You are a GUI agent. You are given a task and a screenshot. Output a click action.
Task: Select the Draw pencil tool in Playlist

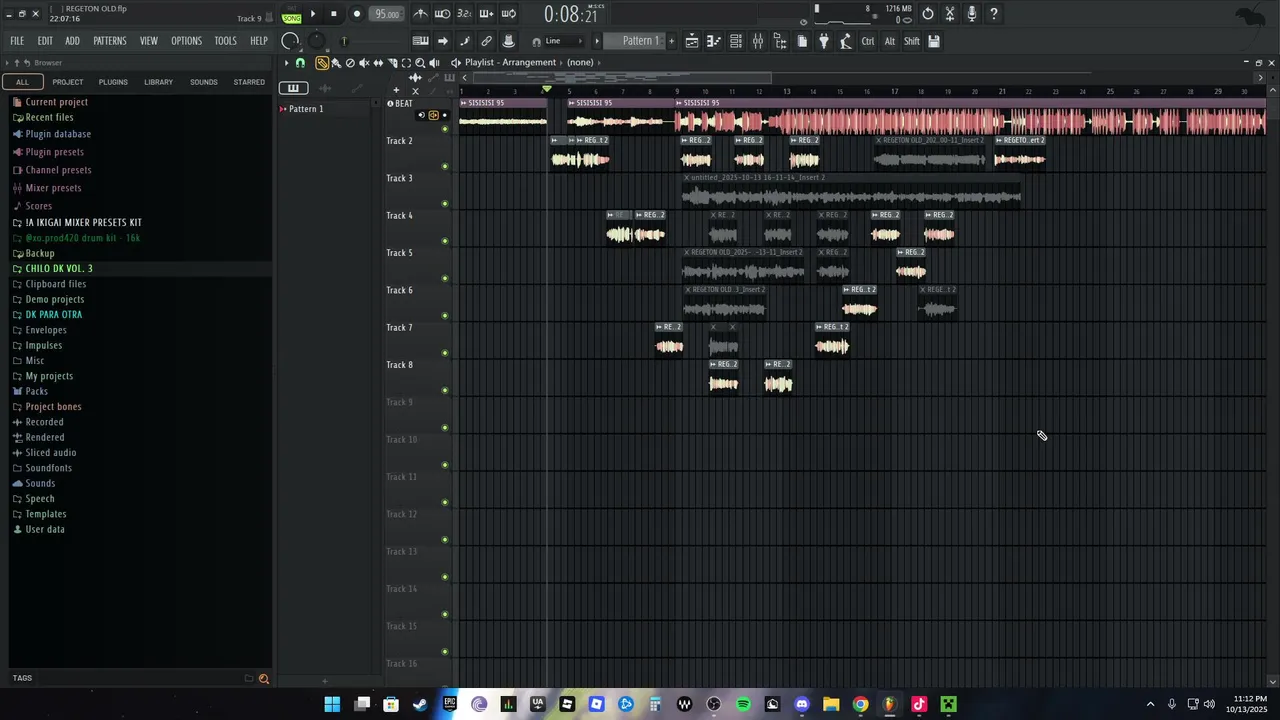tap(321, 62)
